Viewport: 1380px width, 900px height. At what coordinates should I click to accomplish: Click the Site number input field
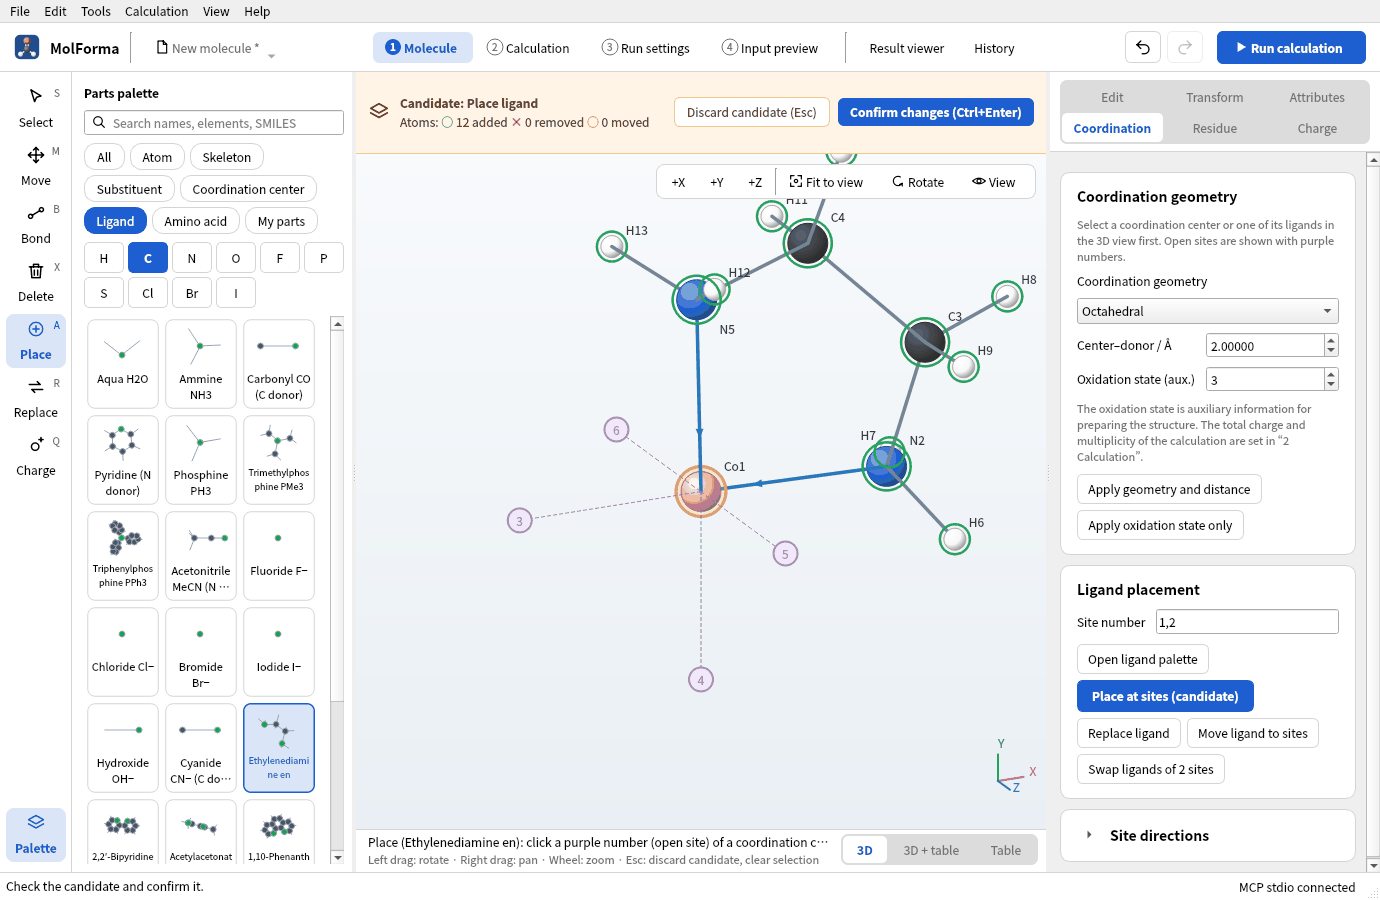tap(1247, 622)
